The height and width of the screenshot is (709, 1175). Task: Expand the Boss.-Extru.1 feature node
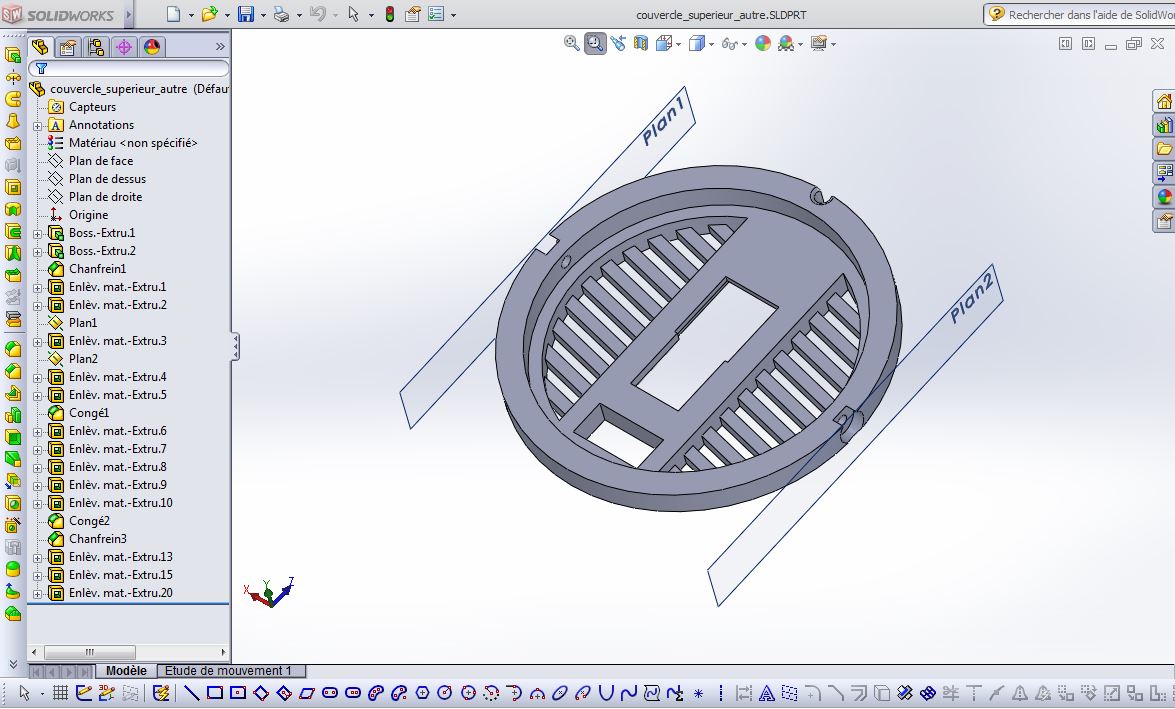coord(37,233)
